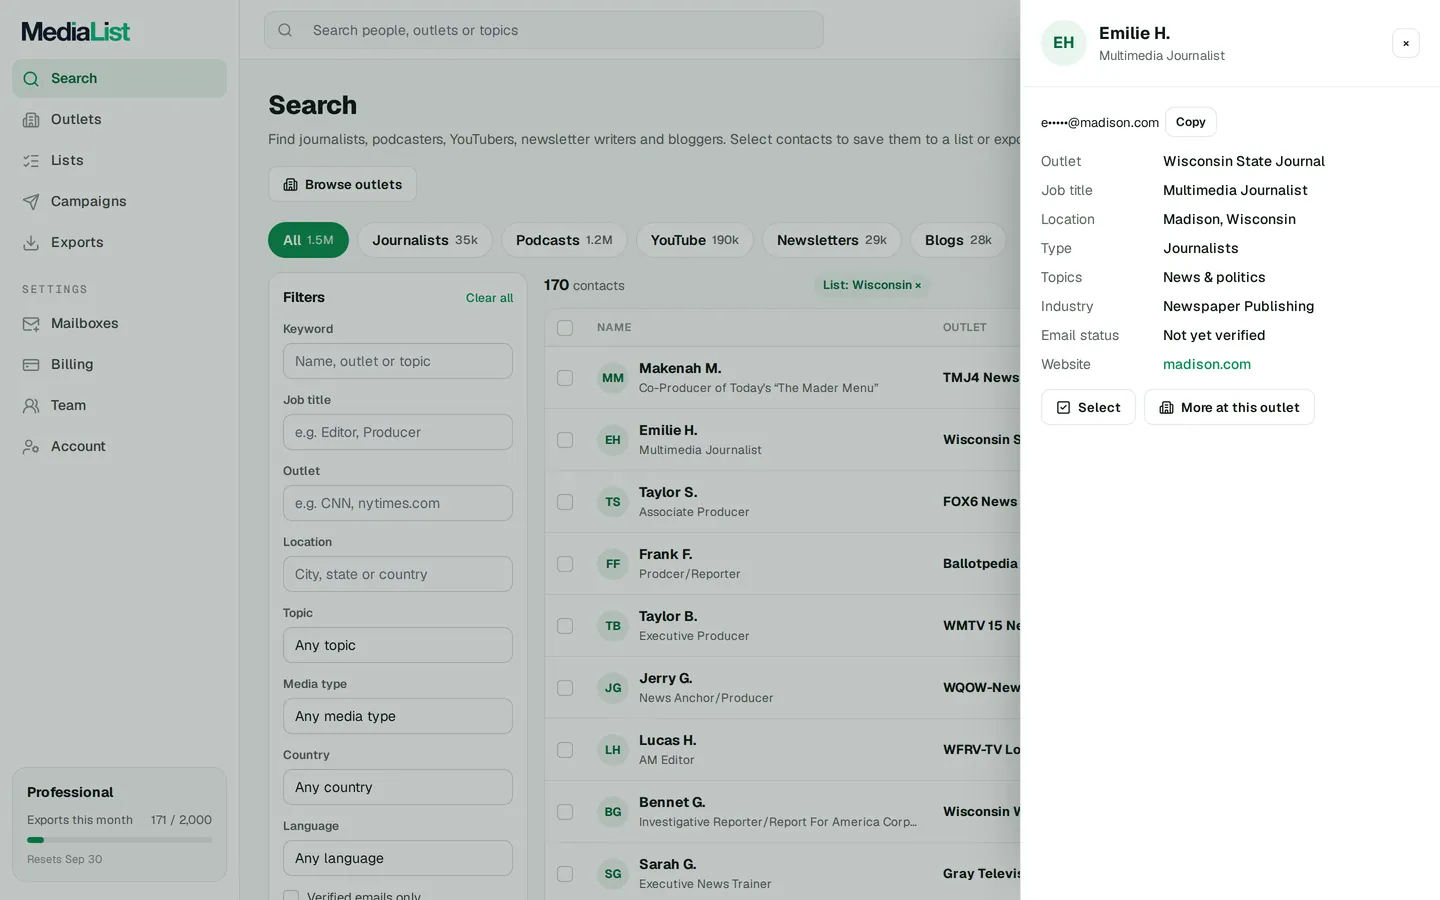Enable Verified emails only checkbox
Image resolution: width=1440 pixels, height=900 pixels.
291,896
